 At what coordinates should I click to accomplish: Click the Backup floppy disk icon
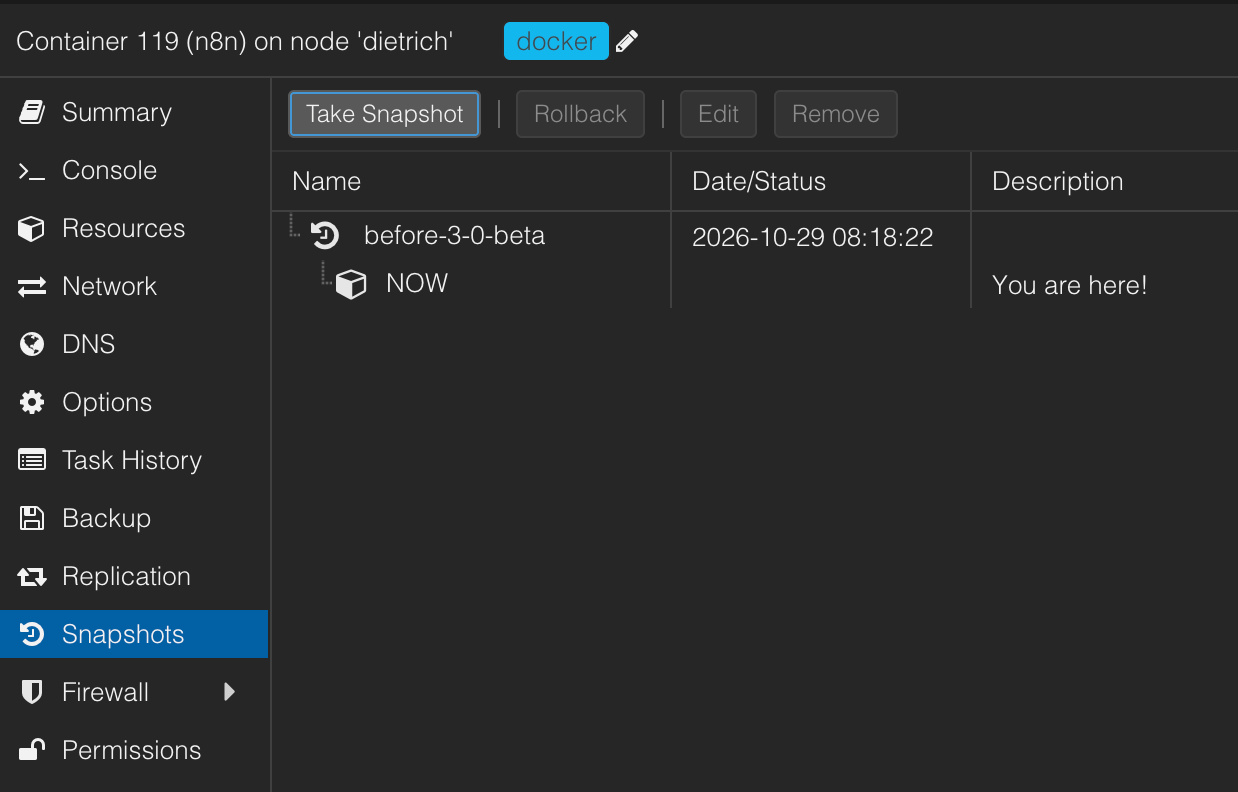(x=32, y=518)
